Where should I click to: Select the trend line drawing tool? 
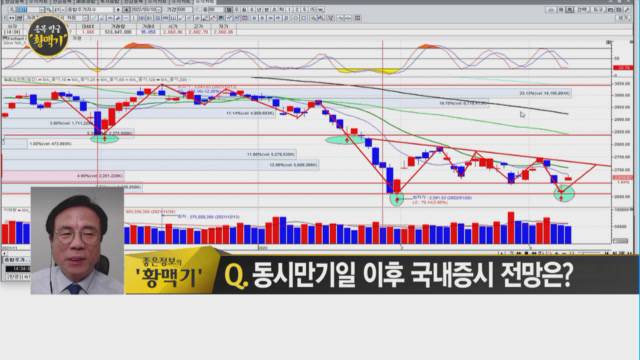[x=94, y=18]
